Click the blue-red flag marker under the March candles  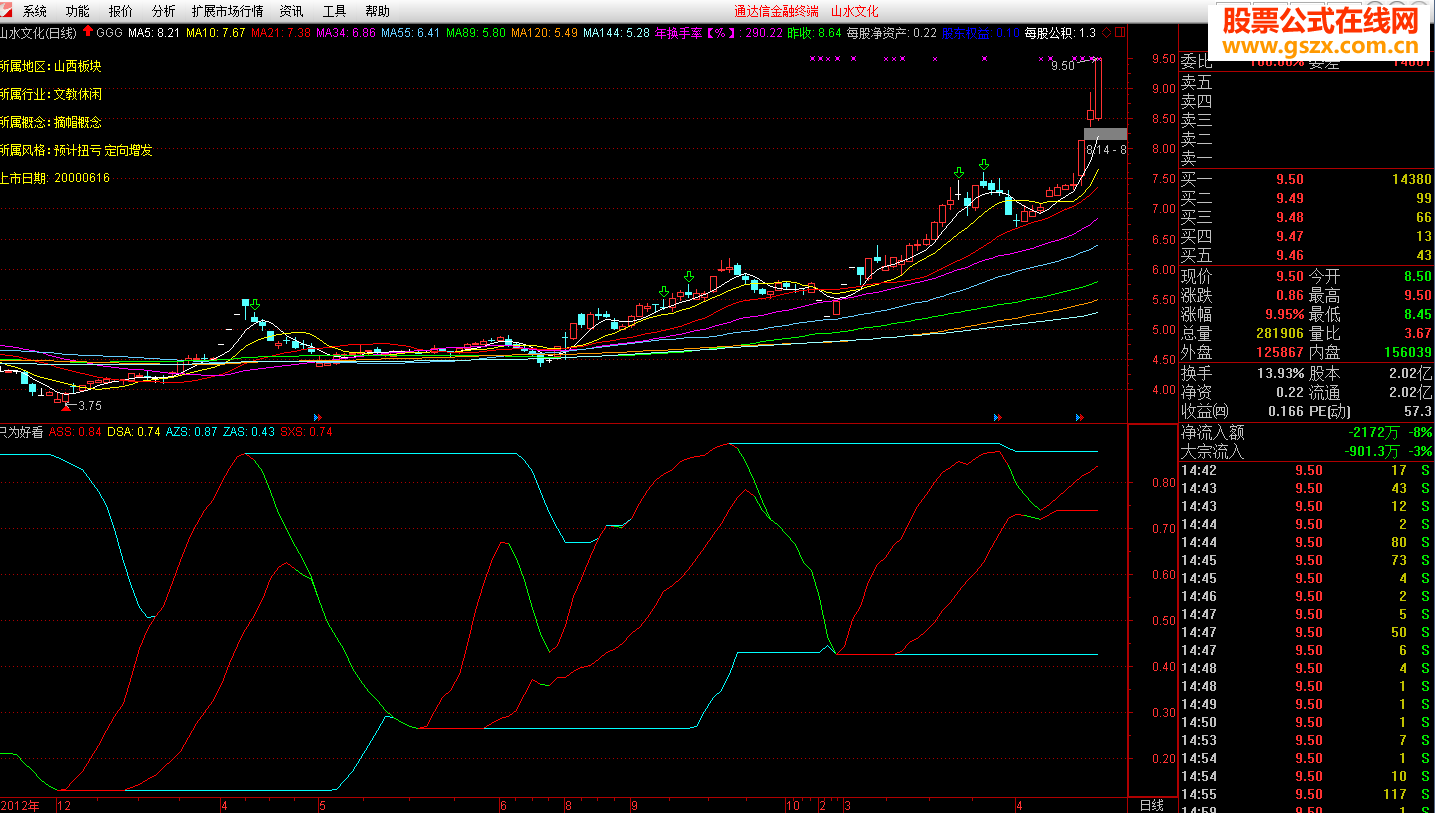click(998, 416)
